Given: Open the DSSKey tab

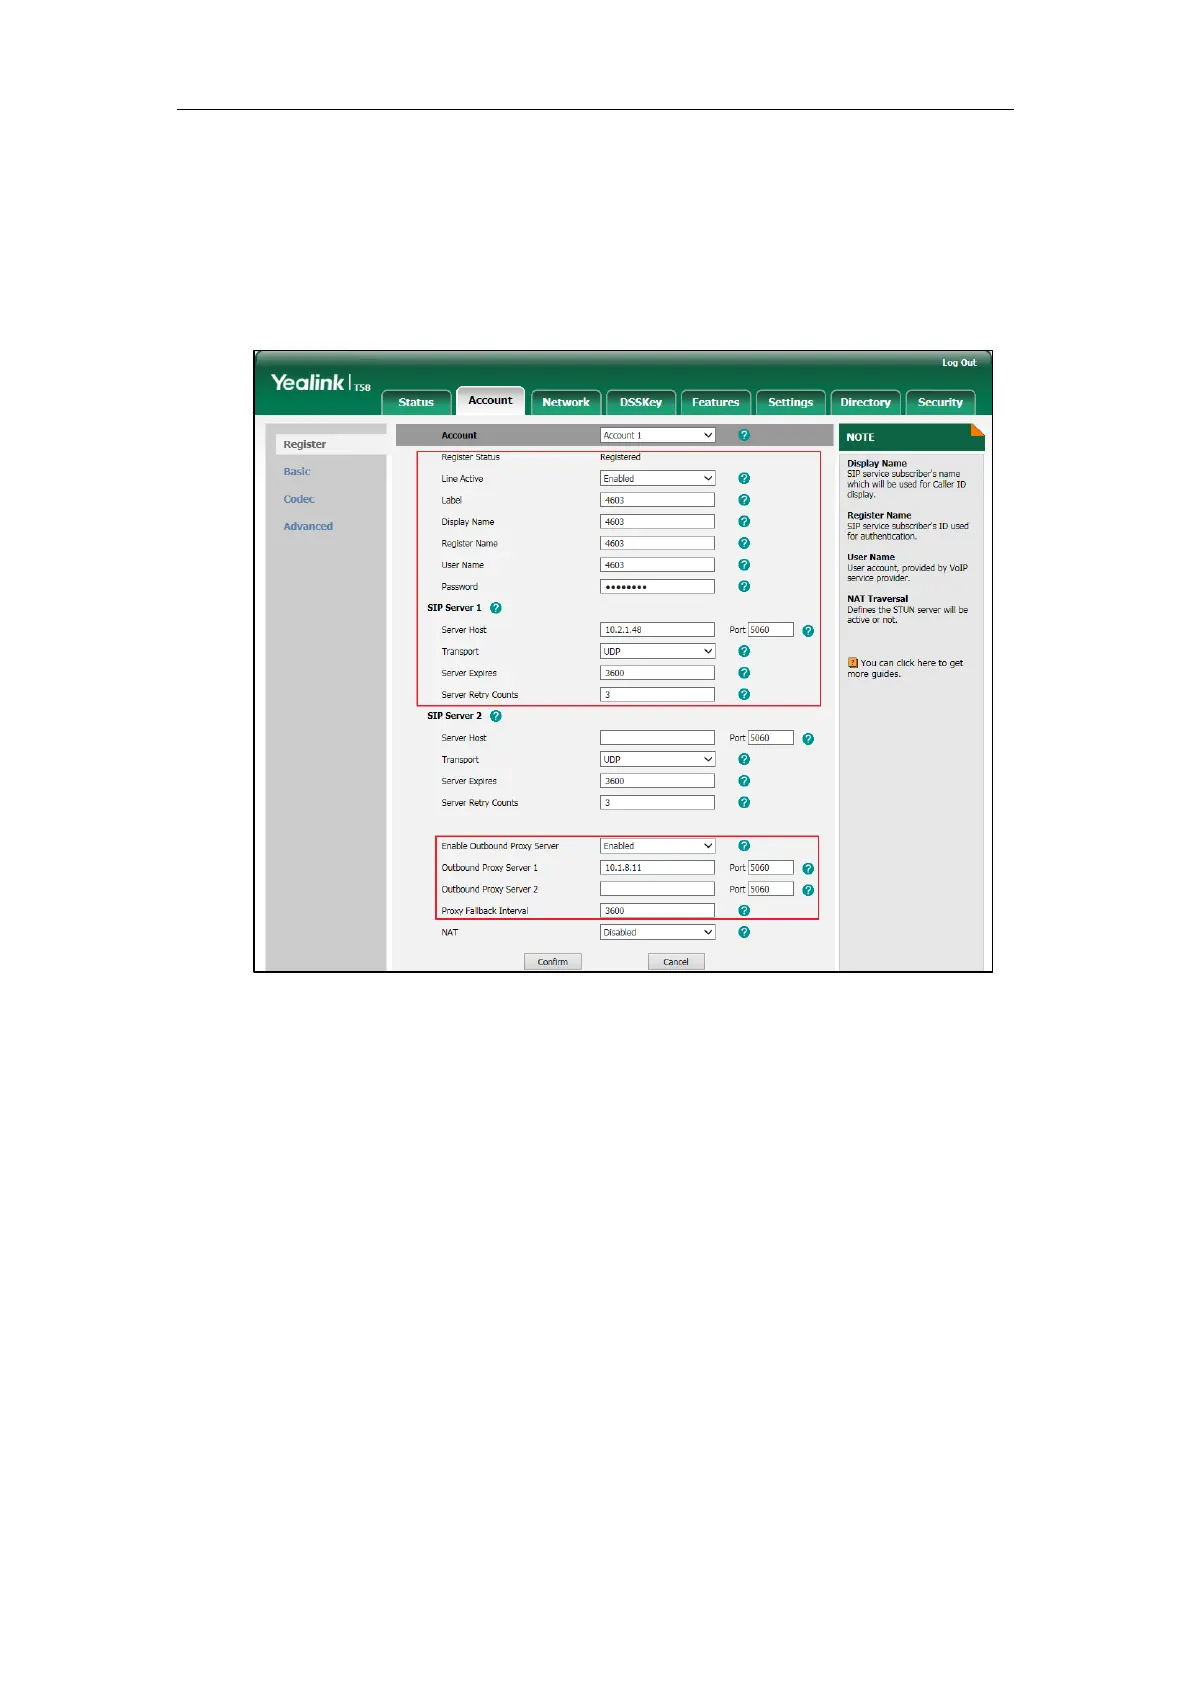Looking at the screenshot, I should tap(641, 402).
